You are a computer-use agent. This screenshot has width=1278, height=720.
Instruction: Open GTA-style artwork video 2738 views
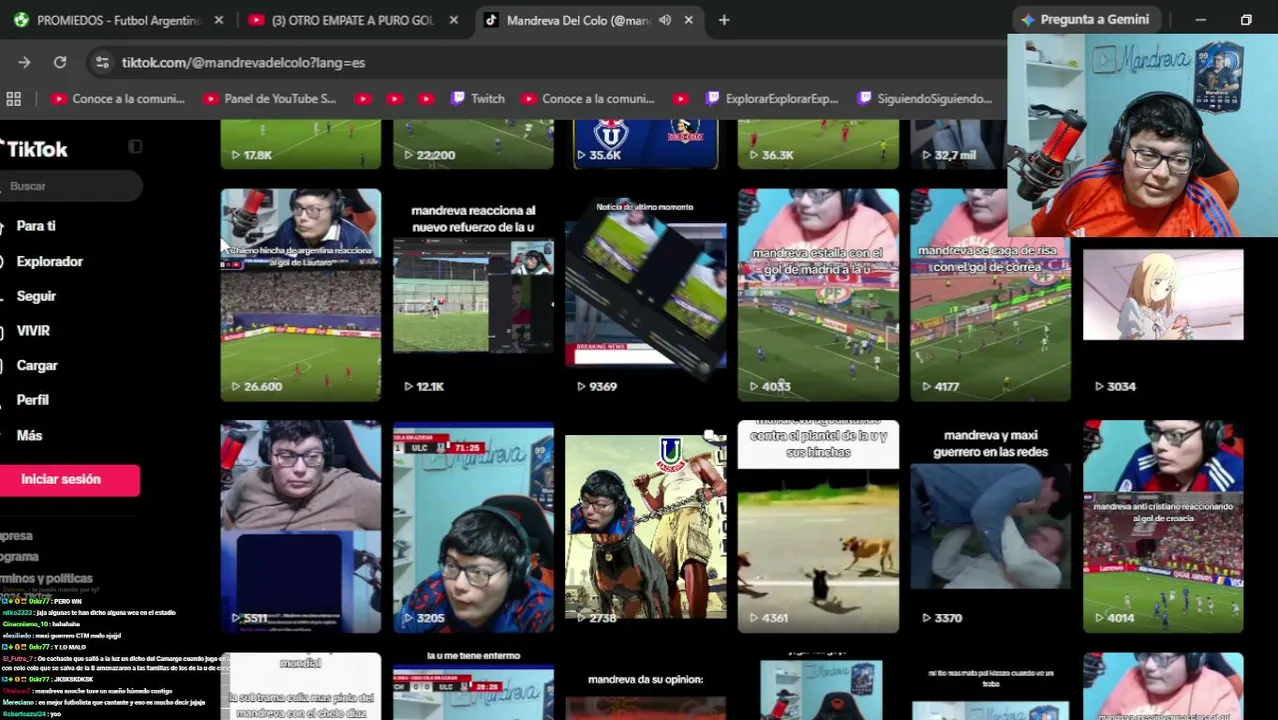[646, 527]
